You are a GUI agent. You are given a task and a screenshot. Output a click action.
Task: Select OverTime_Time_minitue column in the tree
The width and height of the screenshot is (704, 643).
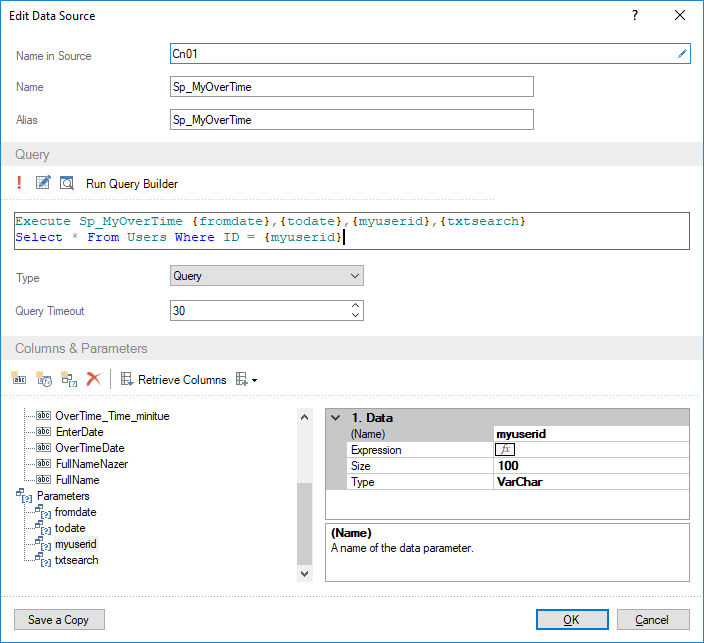pos(112,416)
